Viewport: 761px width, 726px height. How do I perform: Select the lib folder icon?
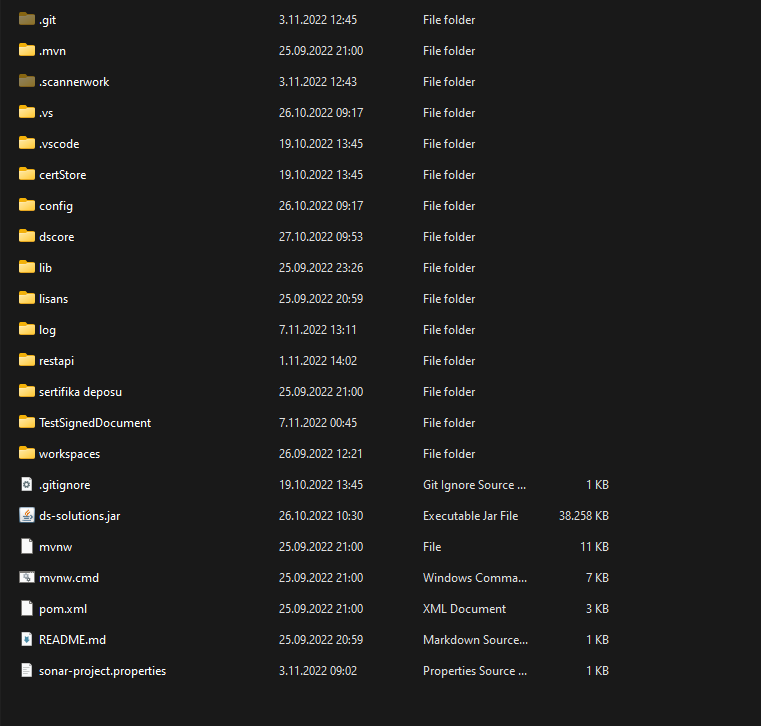[27, 267]
